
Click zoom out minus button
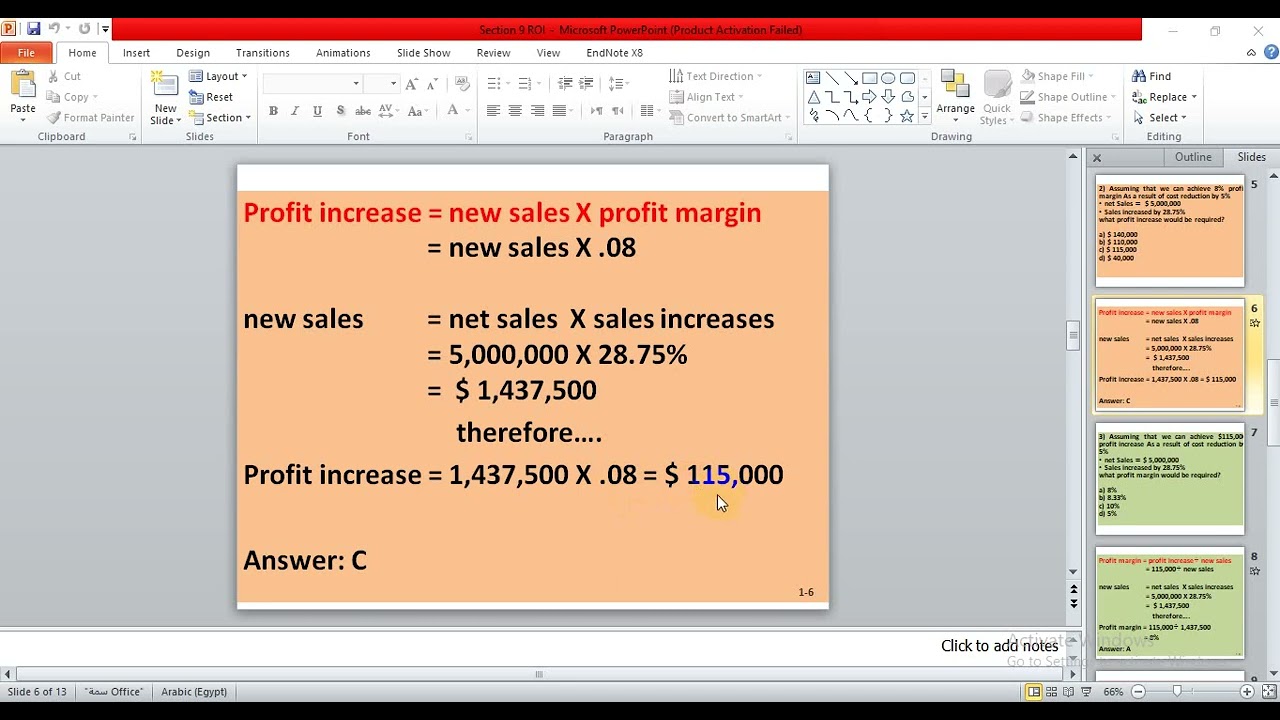1138,692
